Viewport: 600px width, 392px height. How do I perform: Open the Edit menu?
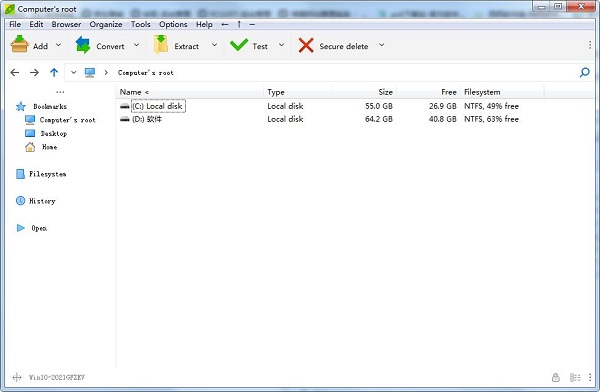coord(36,24)
